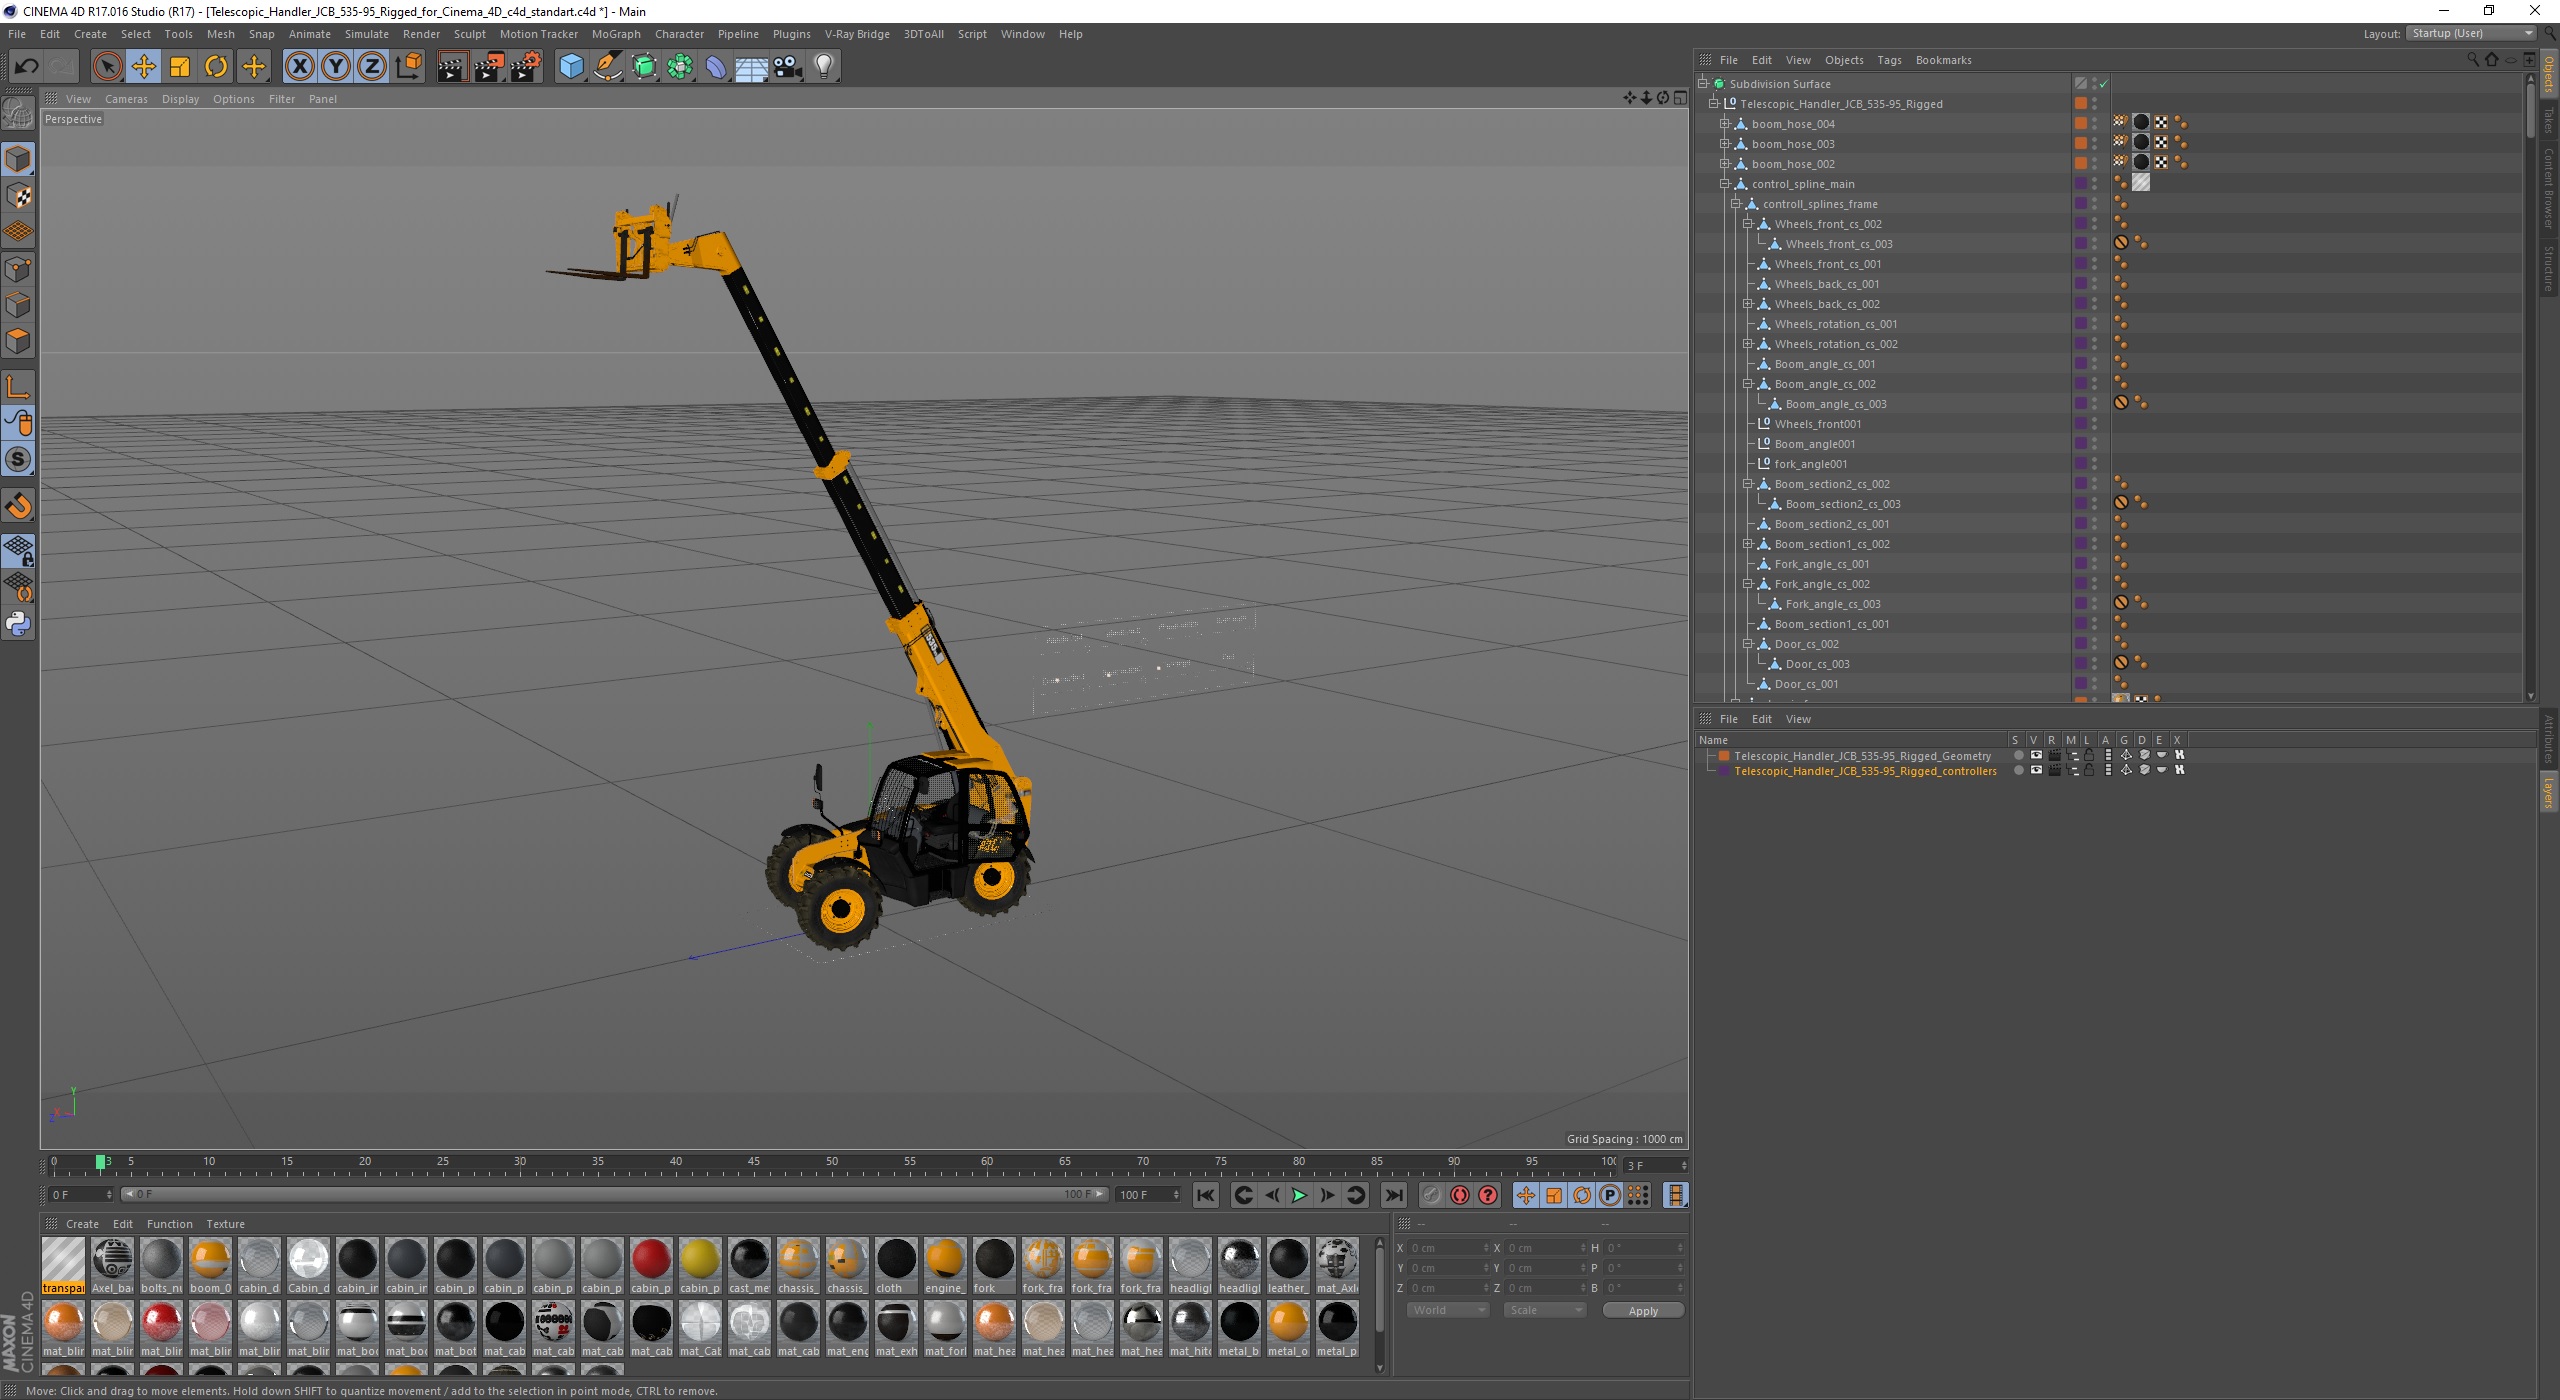Open the Simulate menu
2560x1400 pixels.
point(366,34)
